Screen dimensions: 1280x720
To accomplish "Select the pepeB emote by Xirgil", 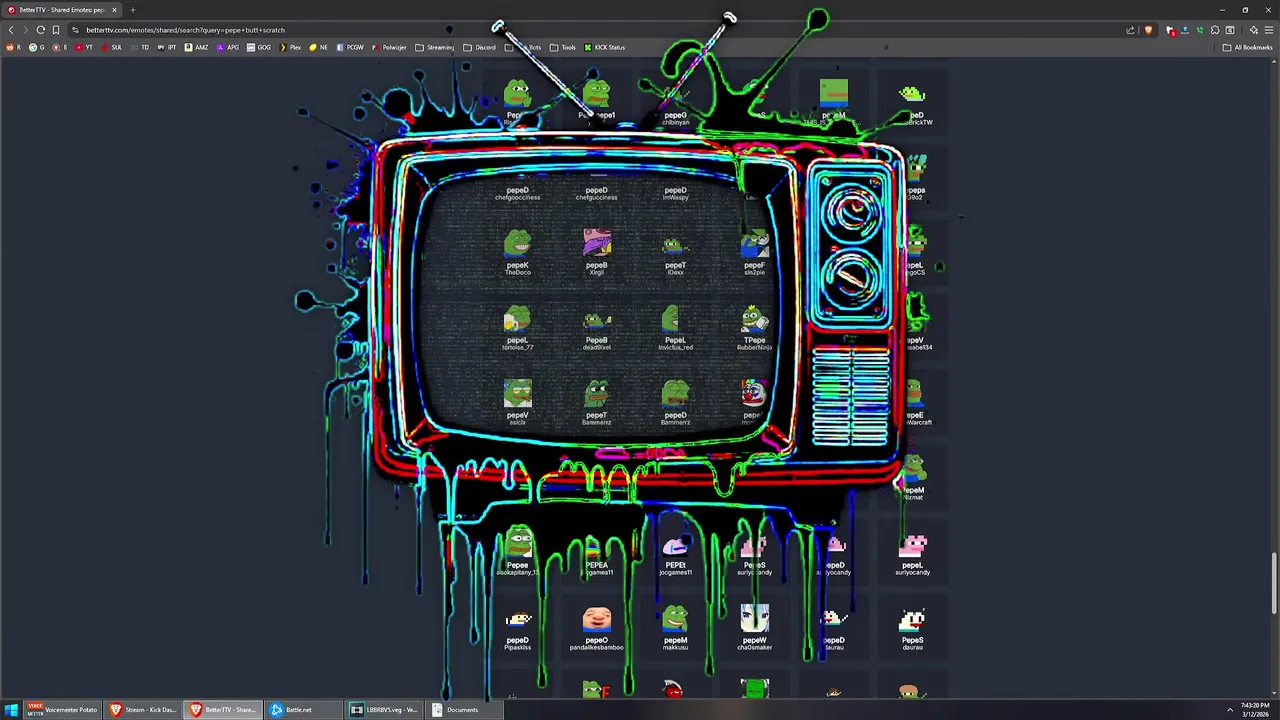I will tap(596, 252).
